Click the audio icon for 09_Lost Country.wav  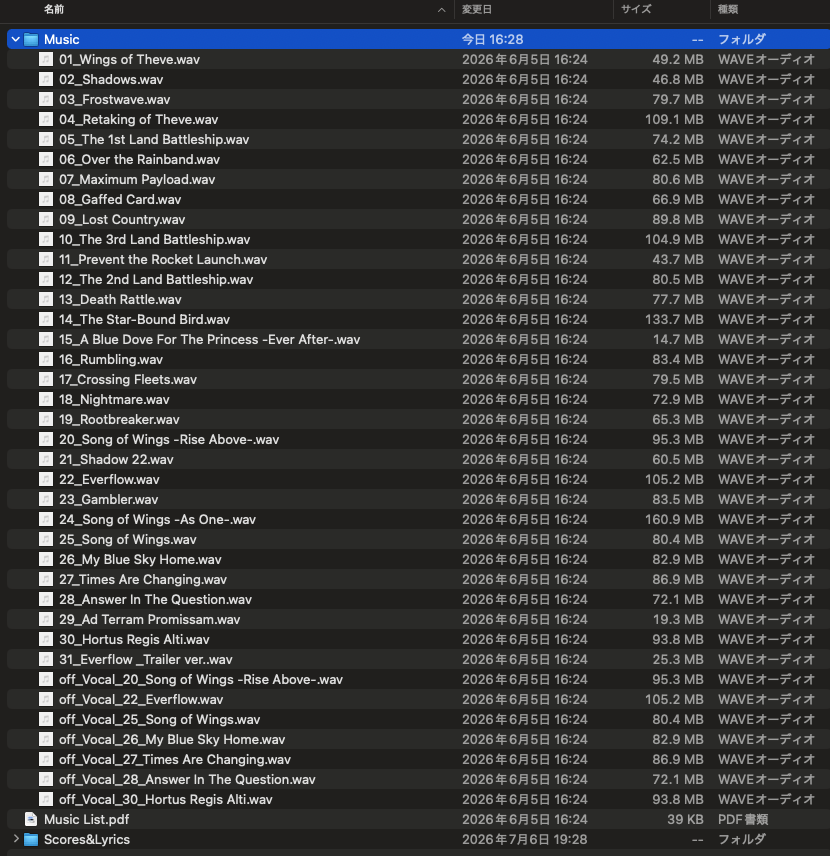pyautogui.click(x=46, y=219)
